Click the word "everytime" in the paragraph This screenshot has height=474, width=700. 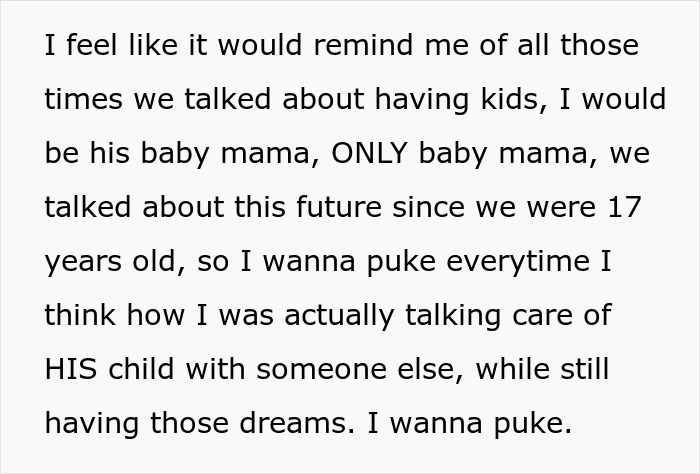[518, 262]
